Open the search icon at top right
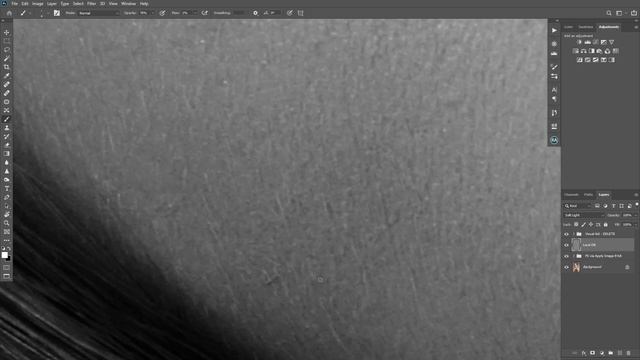The height and width of the screenshot is (360, 640). 609,13
